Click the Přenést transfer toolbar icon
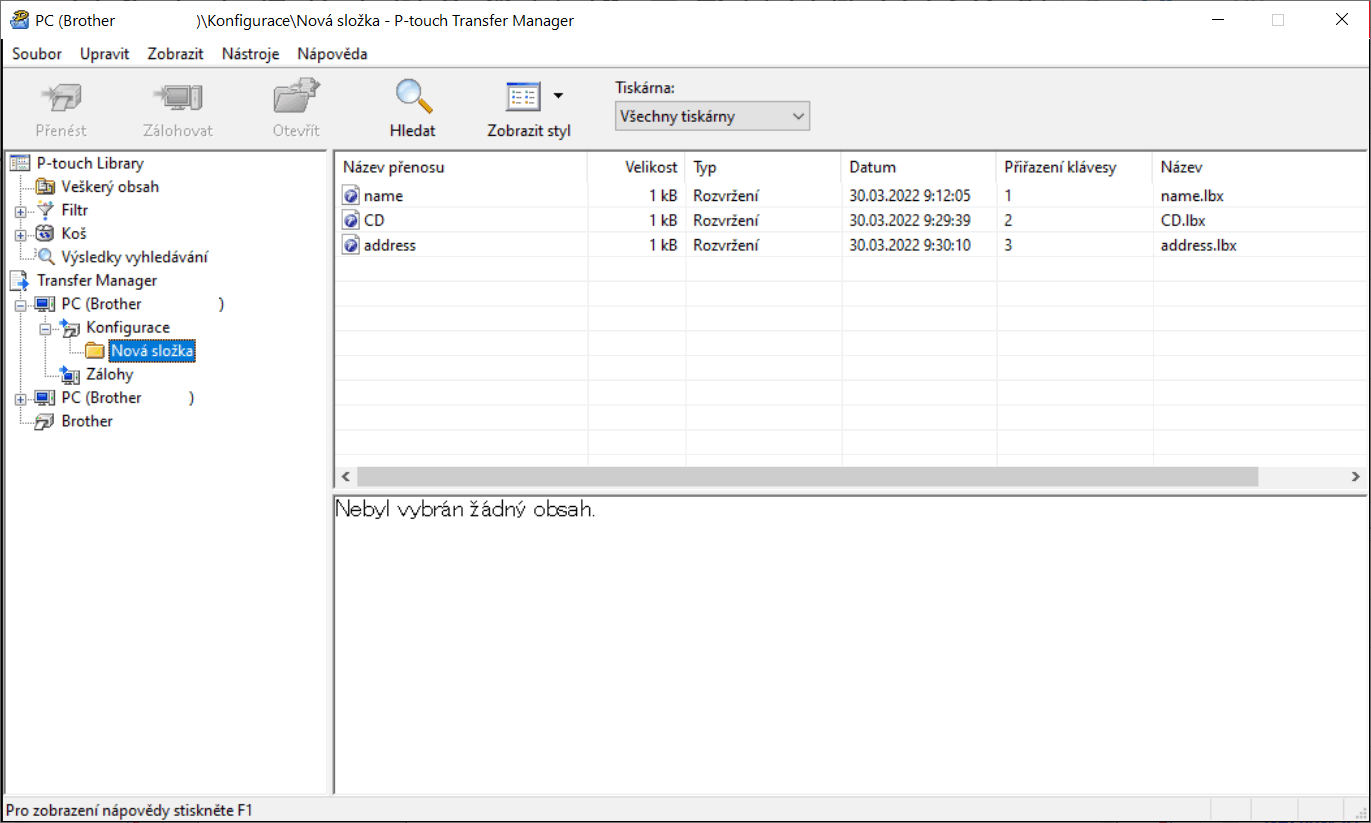This screenshot has height=823, width=1371. click(x=60, y=98)
